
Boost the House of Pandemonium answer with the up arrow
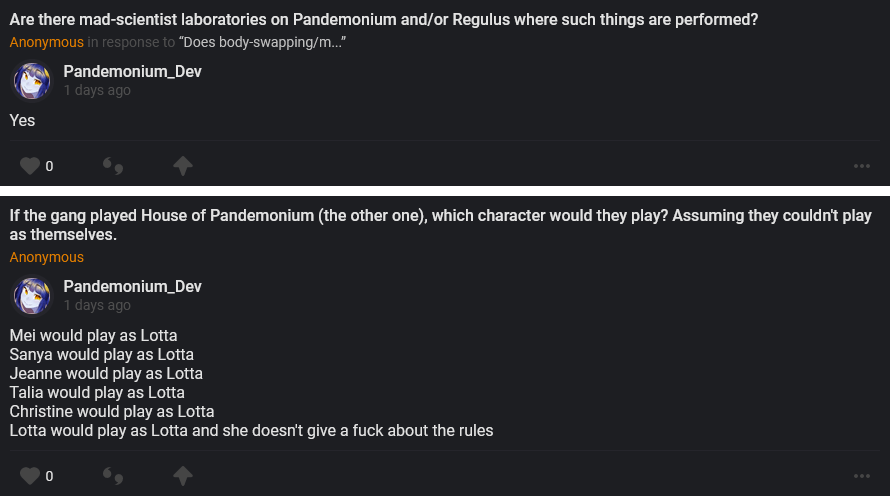click(183, 476)
